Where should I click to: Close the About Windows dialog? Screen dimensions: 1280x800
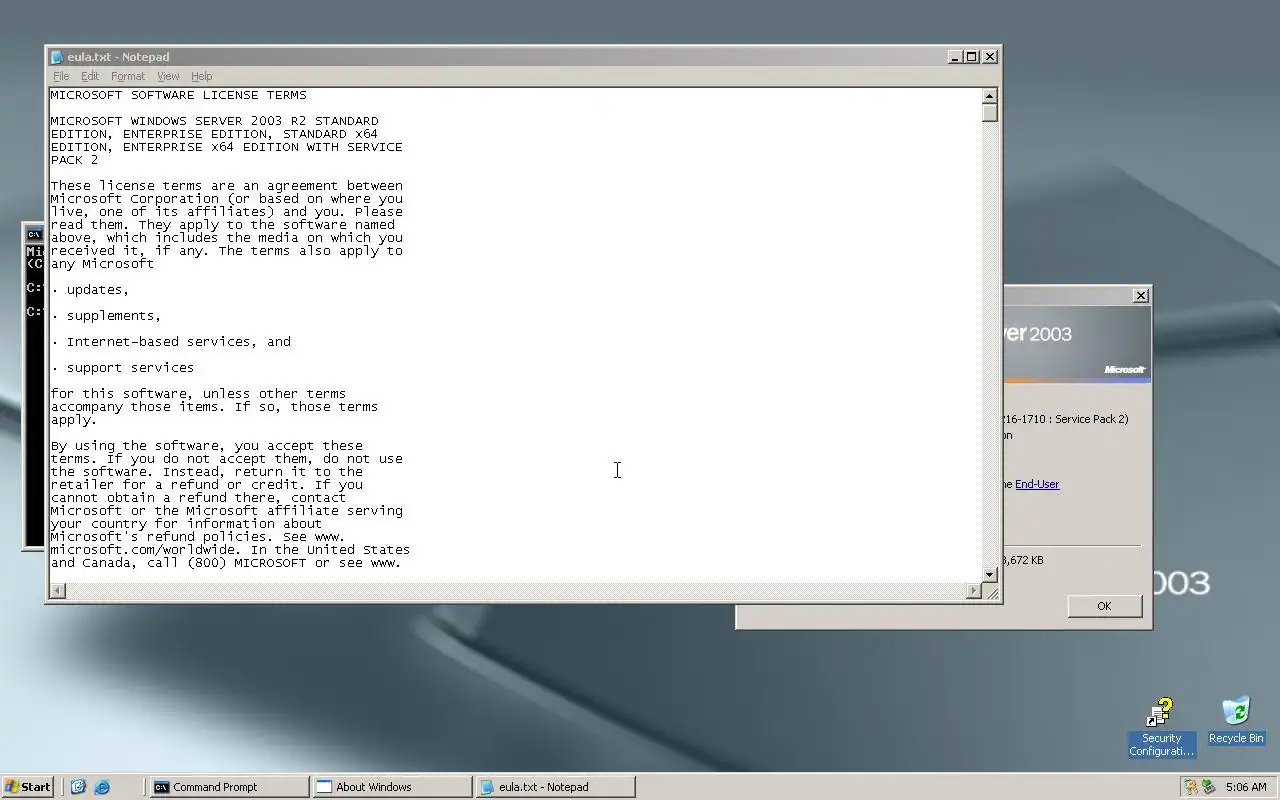[1140, 296]
